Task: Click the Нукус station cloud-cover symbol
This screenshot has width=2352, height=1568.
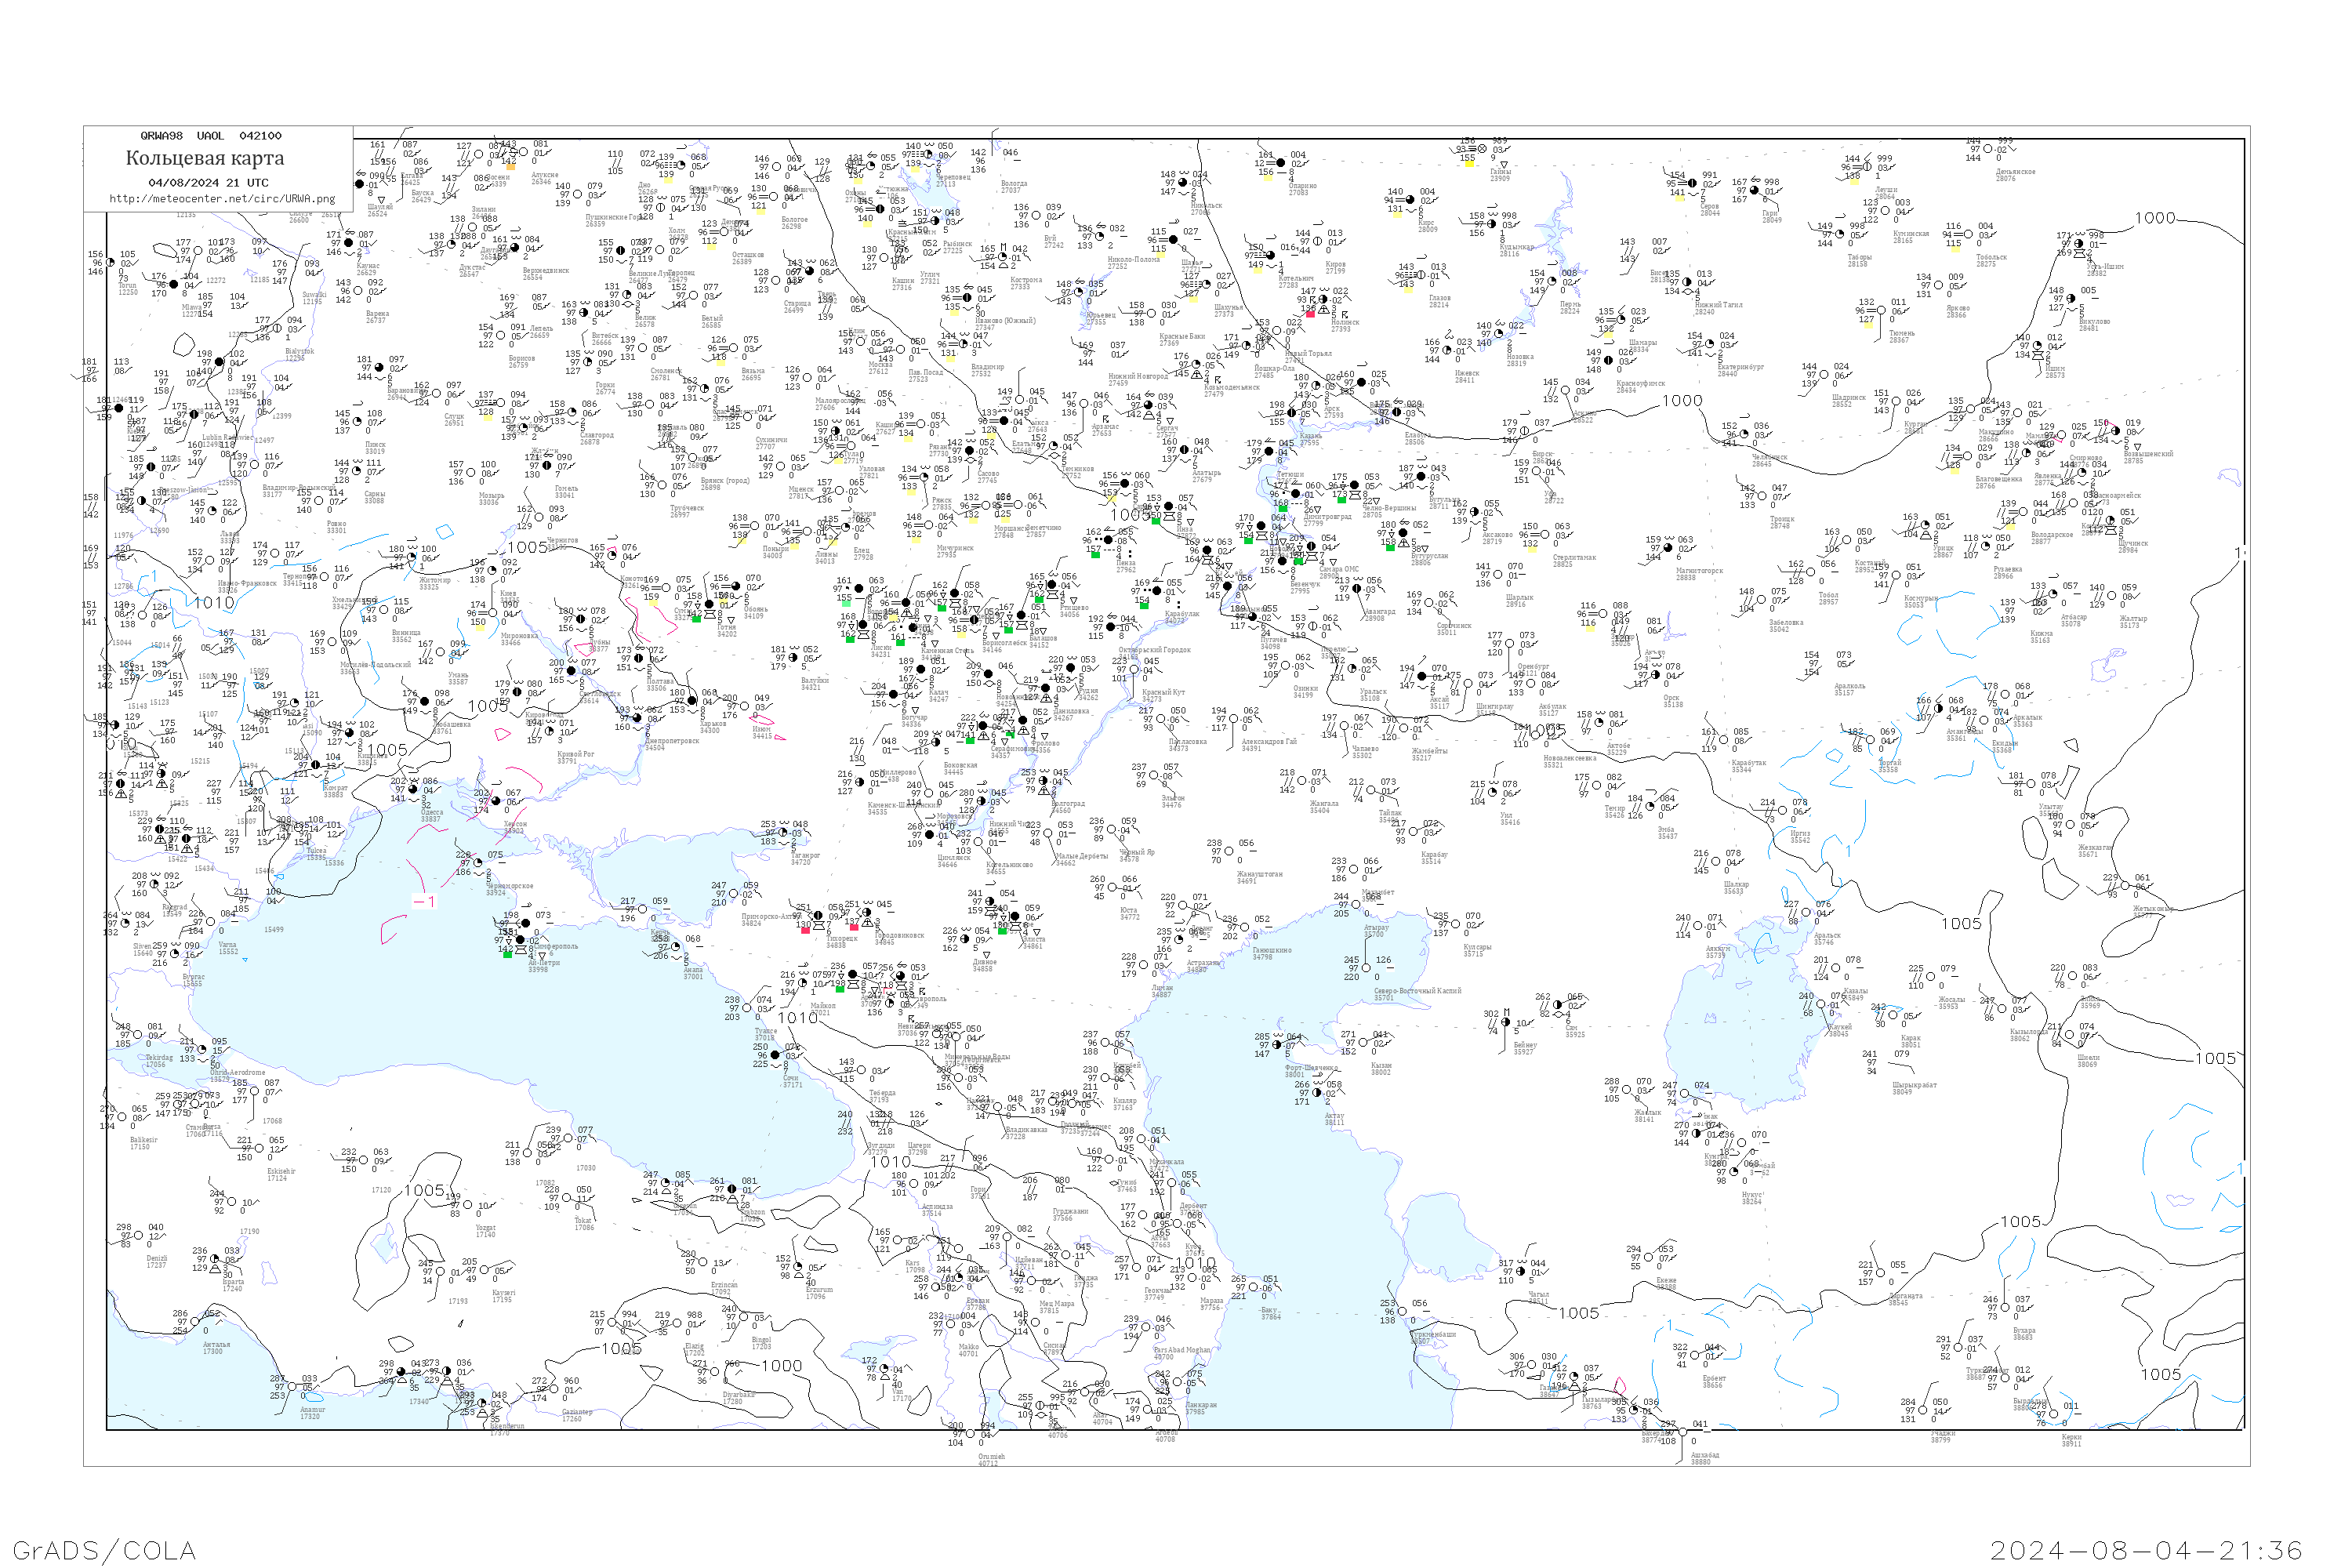Action: [x=1736, y=1173]
